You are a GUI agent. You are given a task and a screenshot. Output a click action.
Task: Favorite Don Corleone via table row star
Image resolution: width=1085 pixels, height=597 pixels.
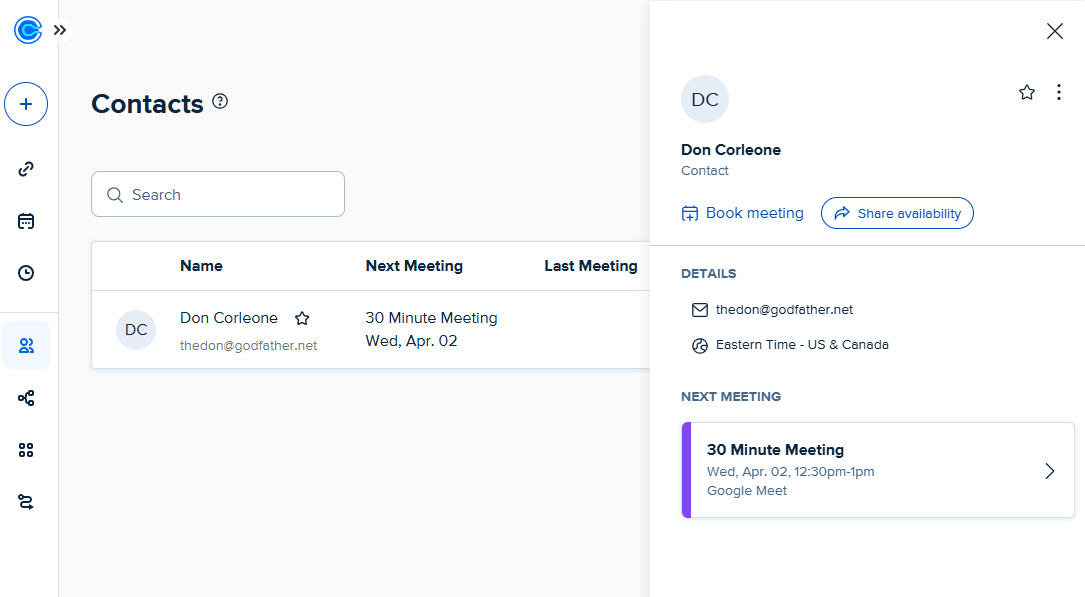302,318
